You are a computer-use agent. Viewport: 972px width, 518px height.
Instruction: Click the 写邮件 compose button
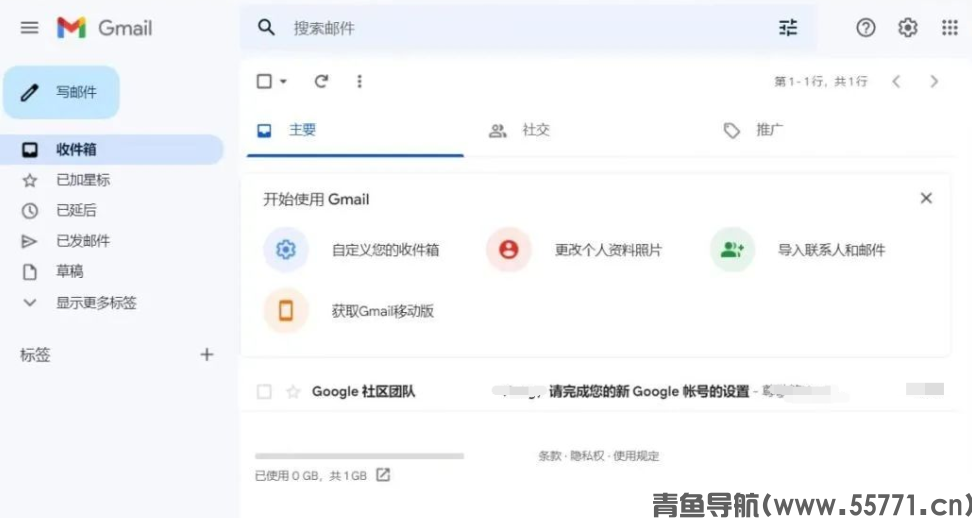[x=61, y=92]
